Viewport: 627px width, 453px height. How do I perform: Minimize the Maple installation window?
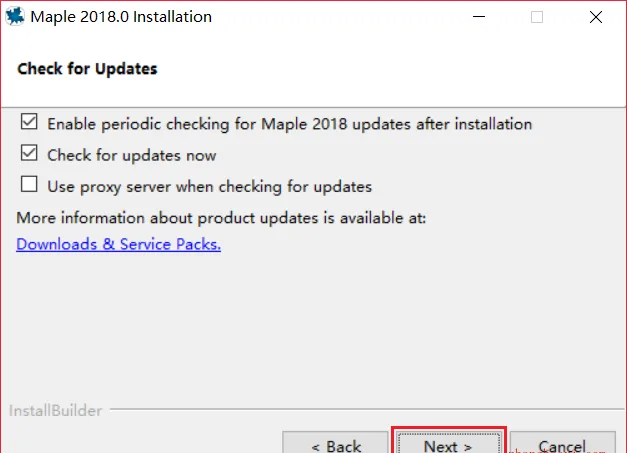479,17
